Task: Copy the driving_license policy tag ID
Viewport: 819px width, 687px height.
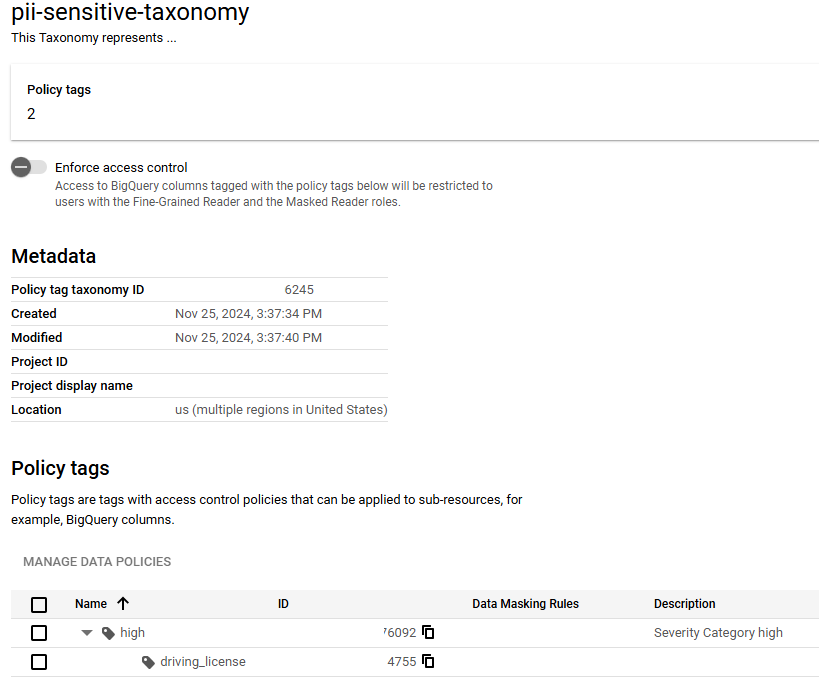Action: click(x=428, y=661)
